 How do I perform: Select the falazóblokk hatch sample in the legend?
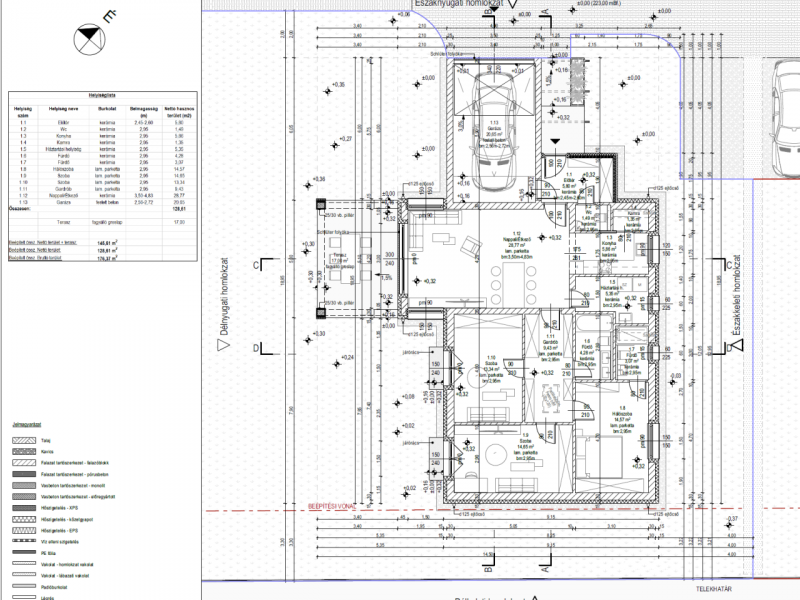point(24,463)
